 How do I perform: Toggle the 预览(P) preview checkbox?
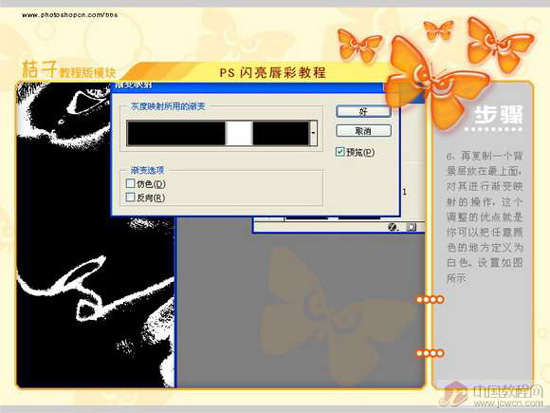[x=340, y=152]
